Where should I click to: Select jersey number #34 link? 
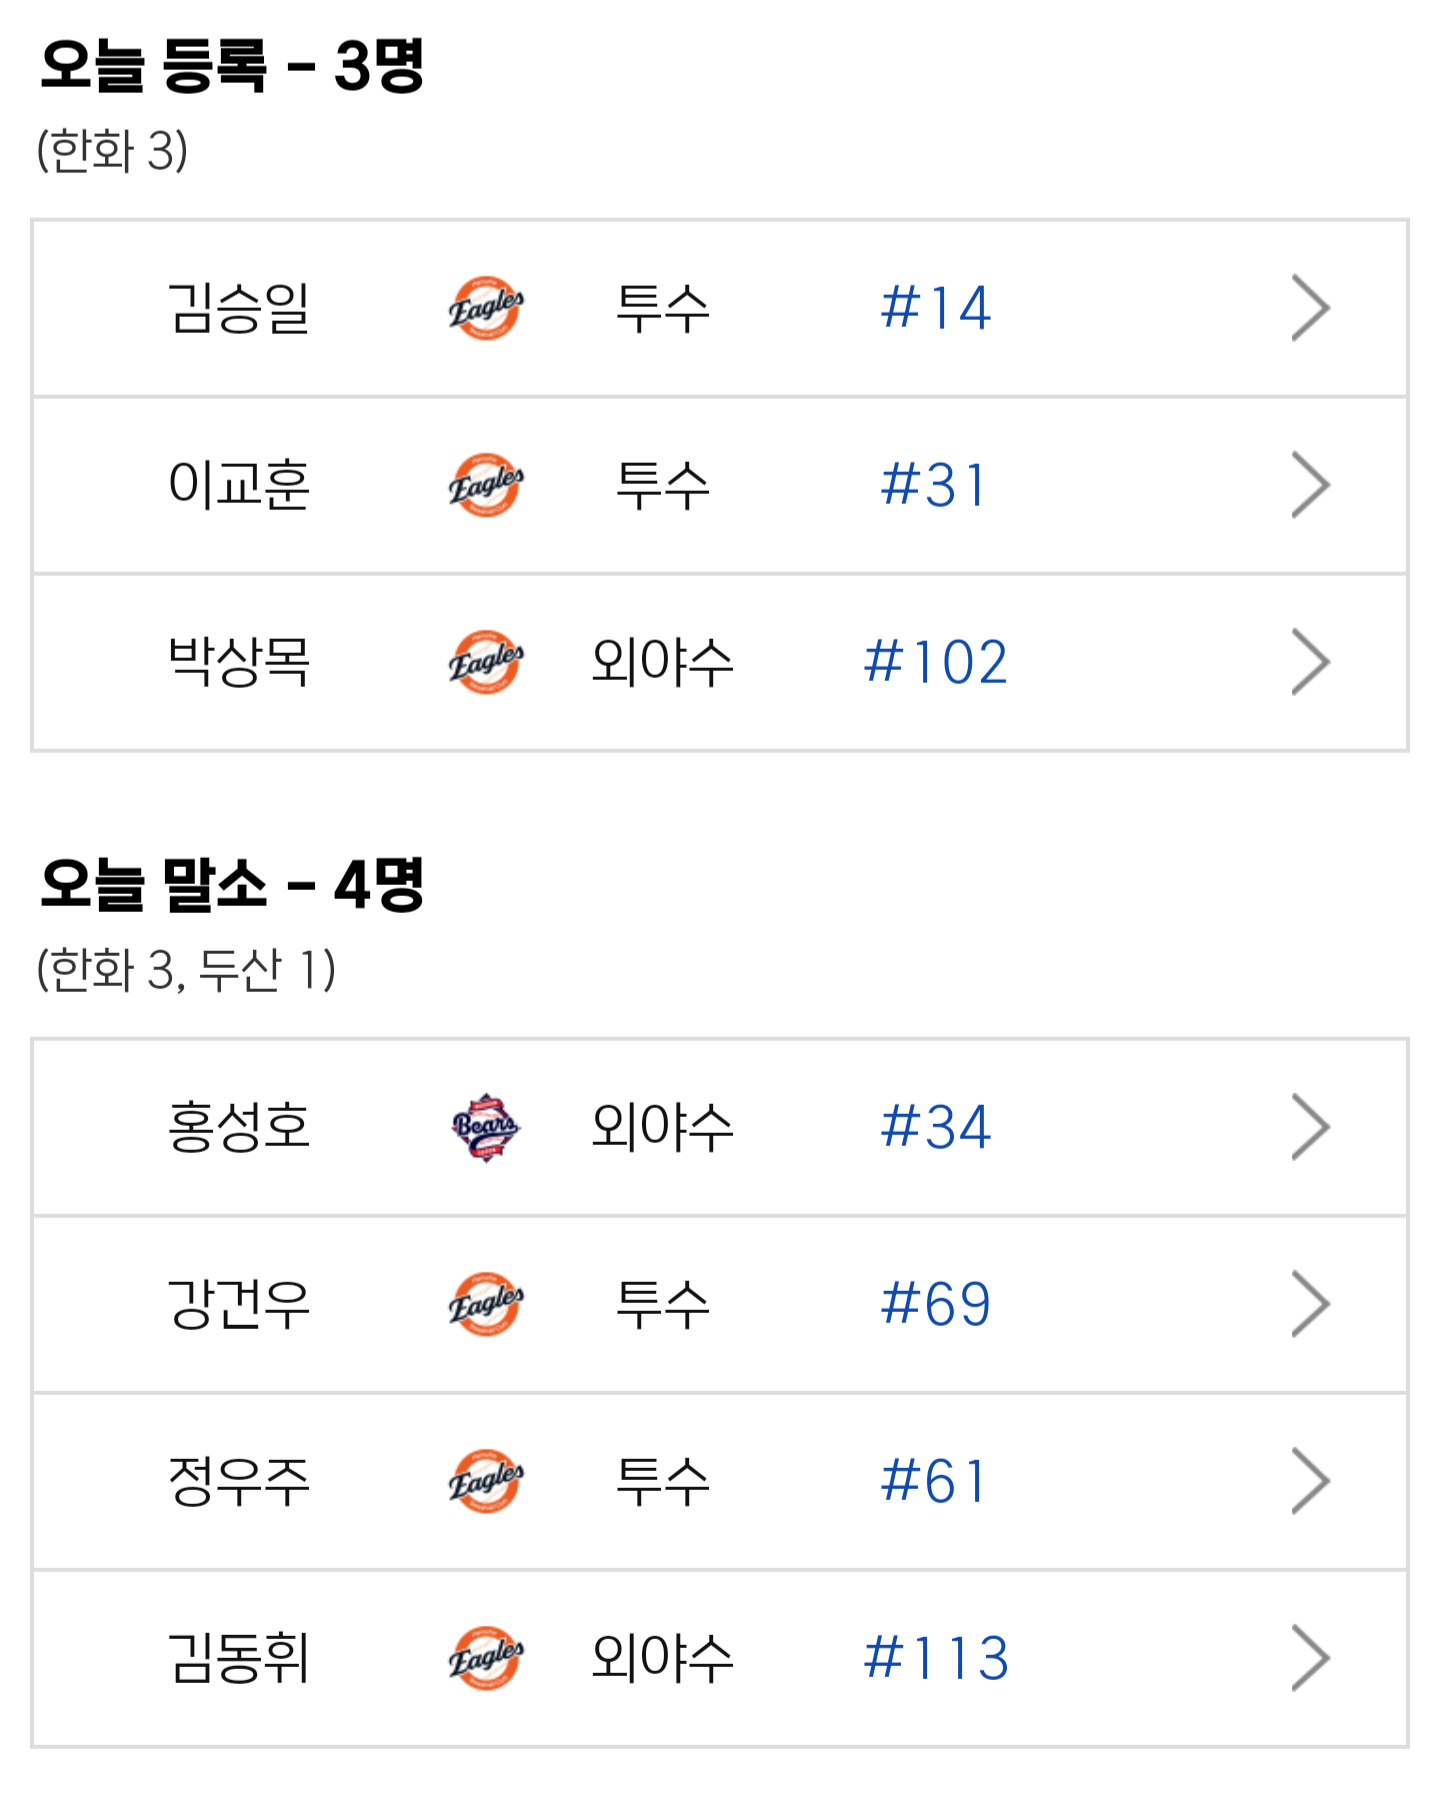(x=935, y=1127)
